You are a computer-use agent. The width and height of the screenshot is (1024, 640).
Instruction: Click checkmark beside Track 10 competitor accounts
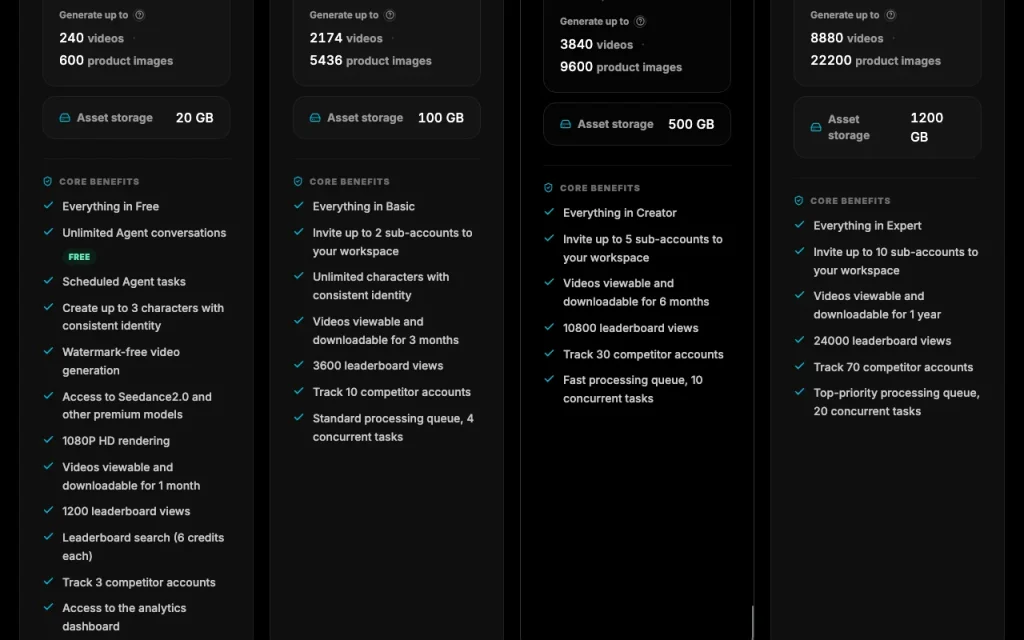click(298, 391)
